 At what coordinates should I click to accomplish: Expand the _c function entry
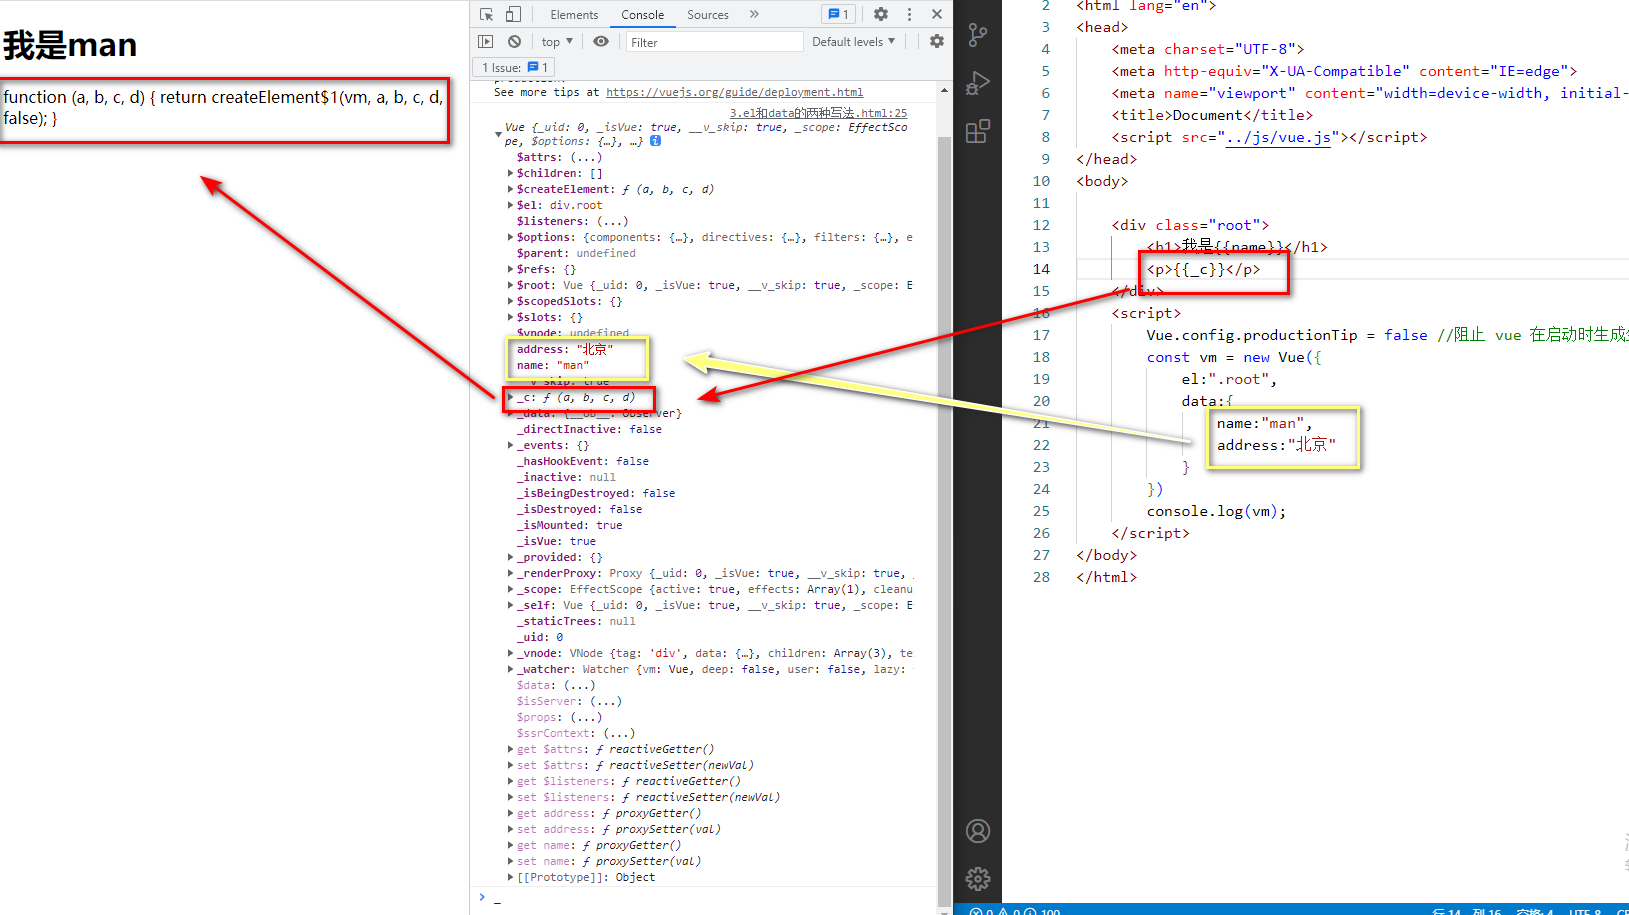pyautogui.click(x=511, y=397)
